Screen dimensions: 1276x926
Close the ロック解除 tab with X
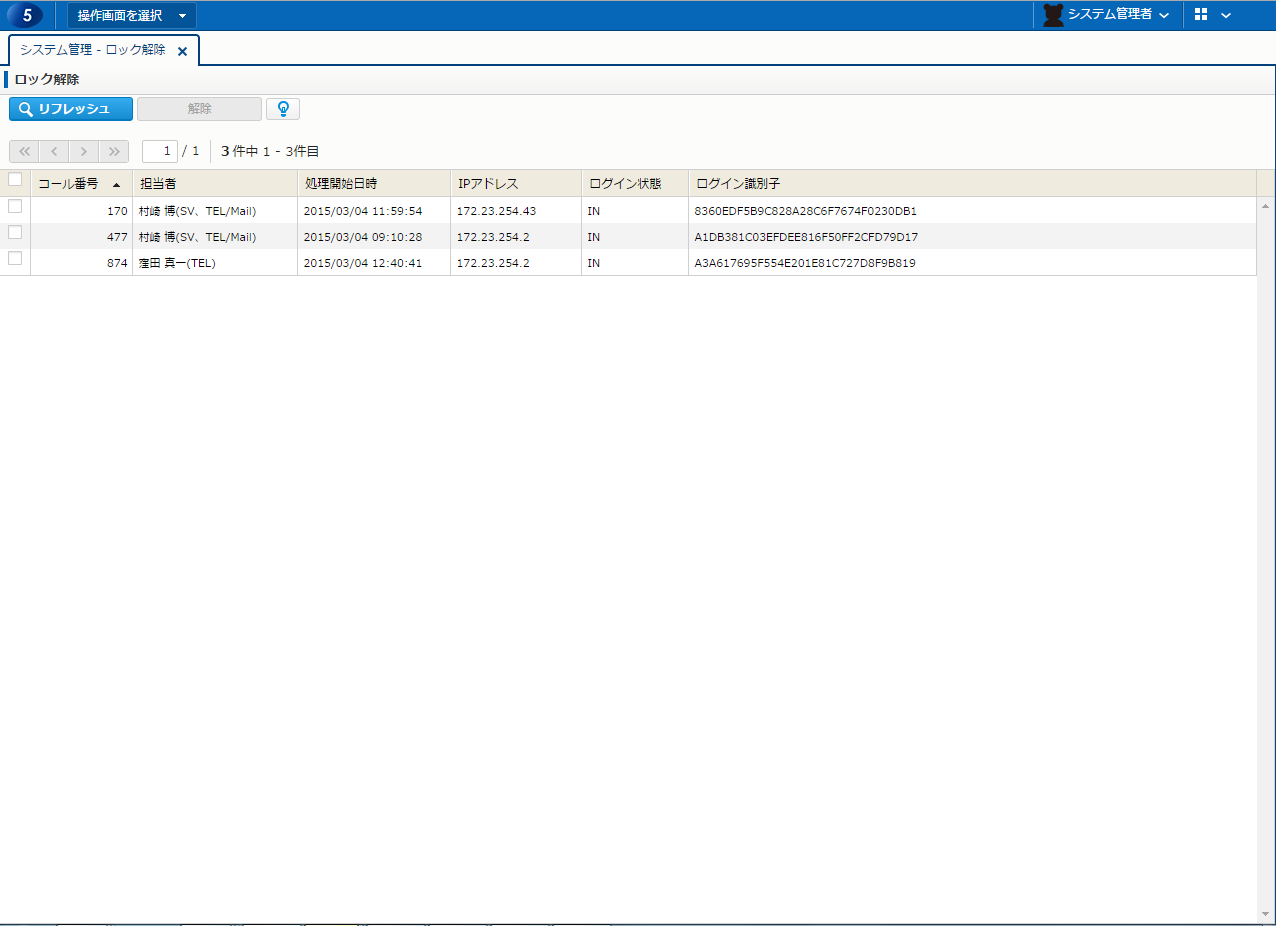[182, 51]
